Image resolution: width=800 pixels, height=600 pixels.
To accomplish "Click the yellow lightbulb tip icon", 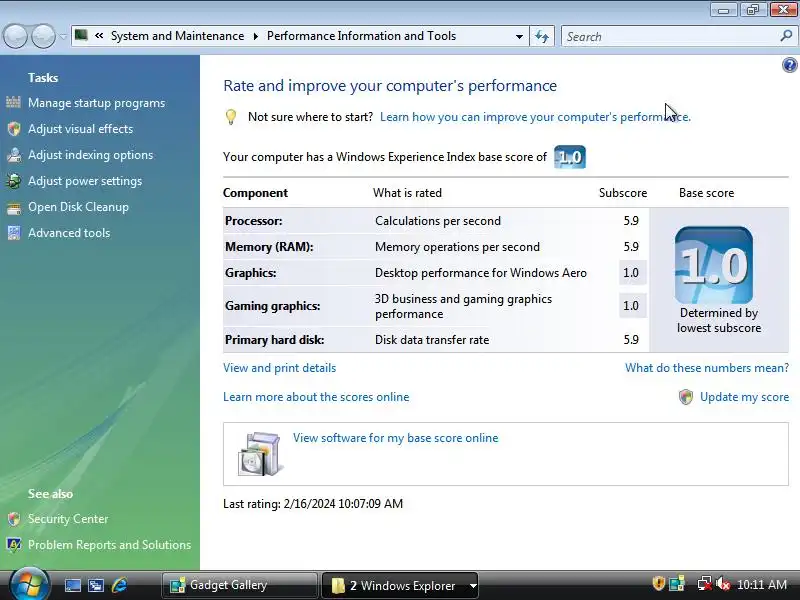I will [231, 117].
